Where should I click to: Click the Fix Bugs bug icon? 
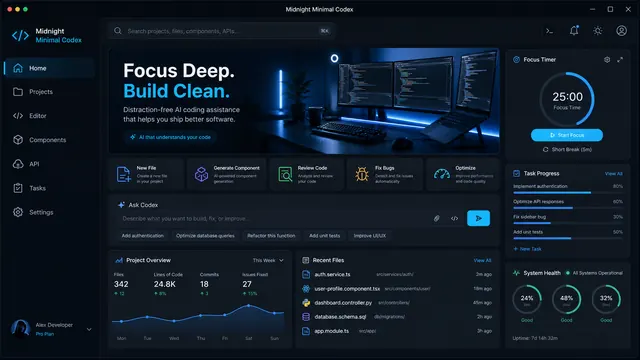point(362,174)
